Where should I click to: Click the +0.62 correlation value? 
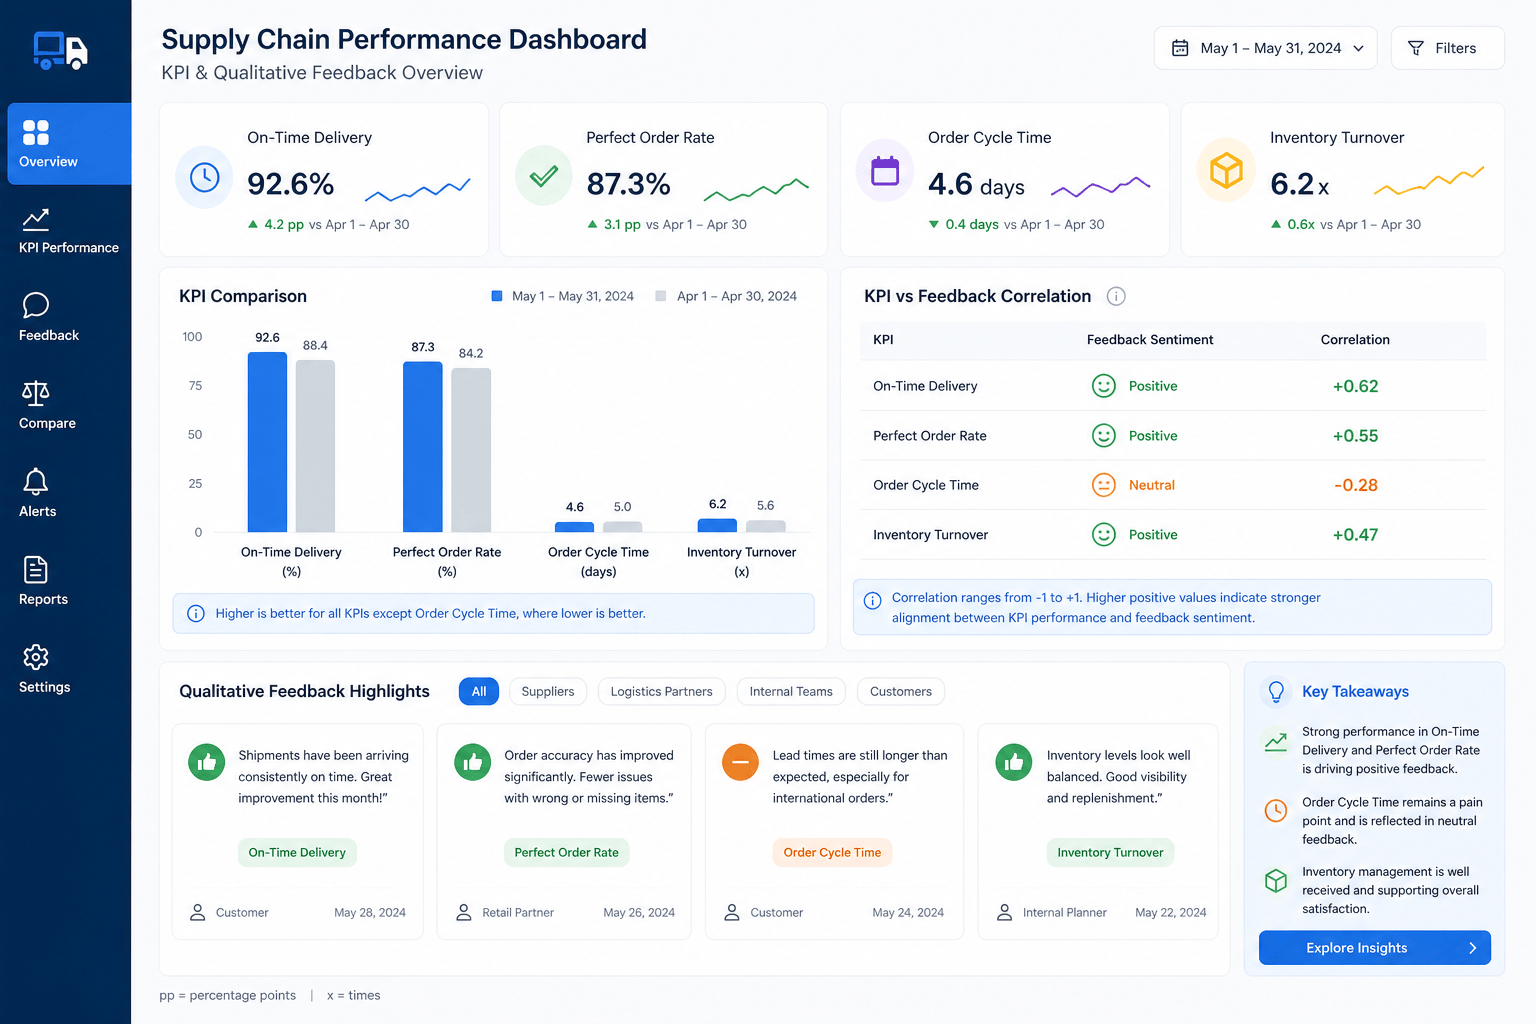[x=1355, y=386]
